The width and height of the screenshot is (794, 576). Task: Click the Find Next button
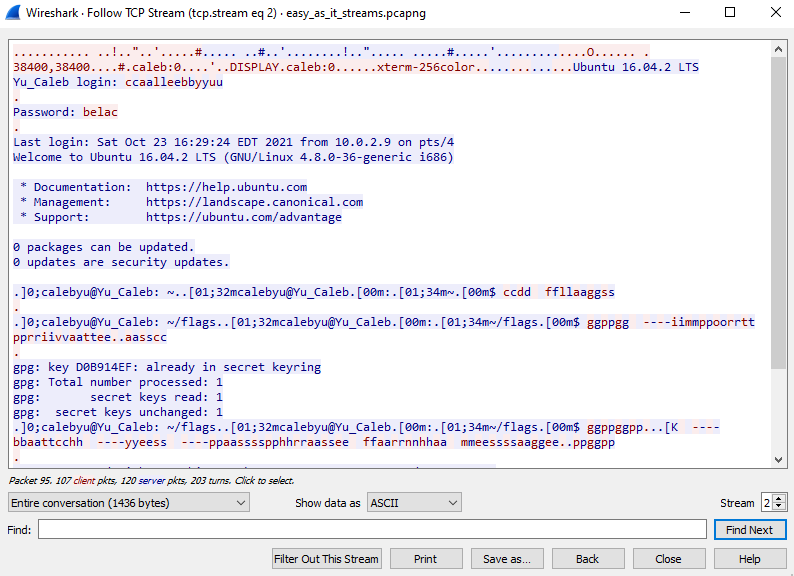point(749,529)
